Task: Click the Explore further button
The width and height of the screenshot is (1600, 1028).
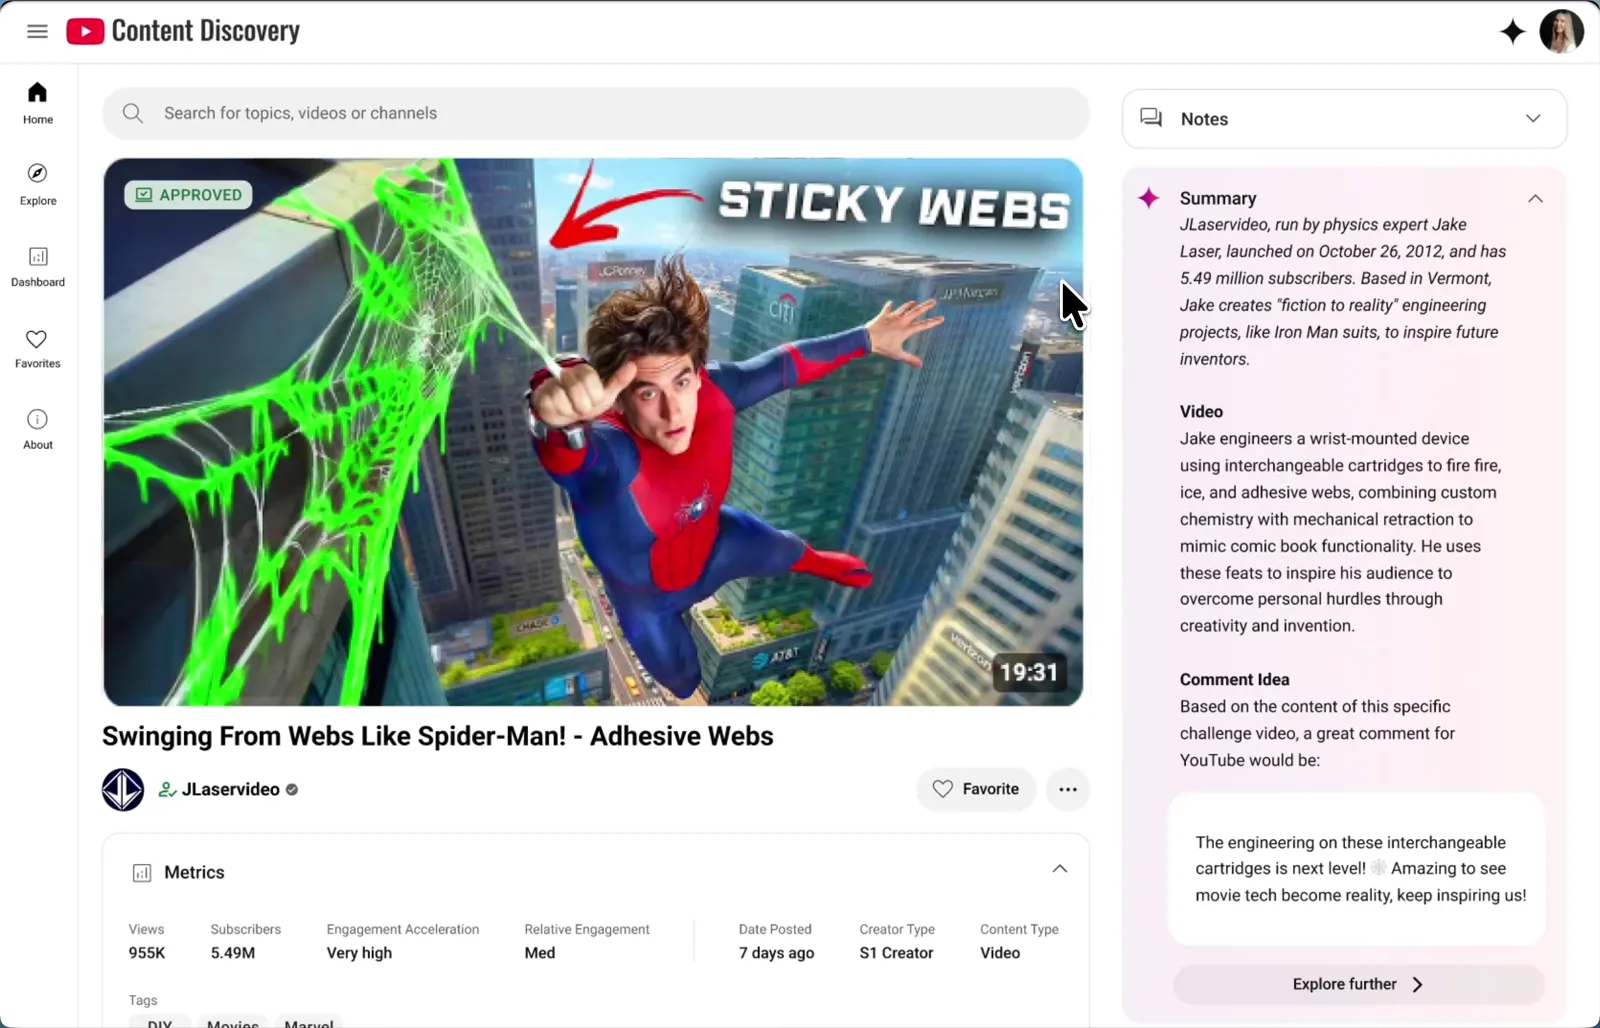Action: (1359, 984)
